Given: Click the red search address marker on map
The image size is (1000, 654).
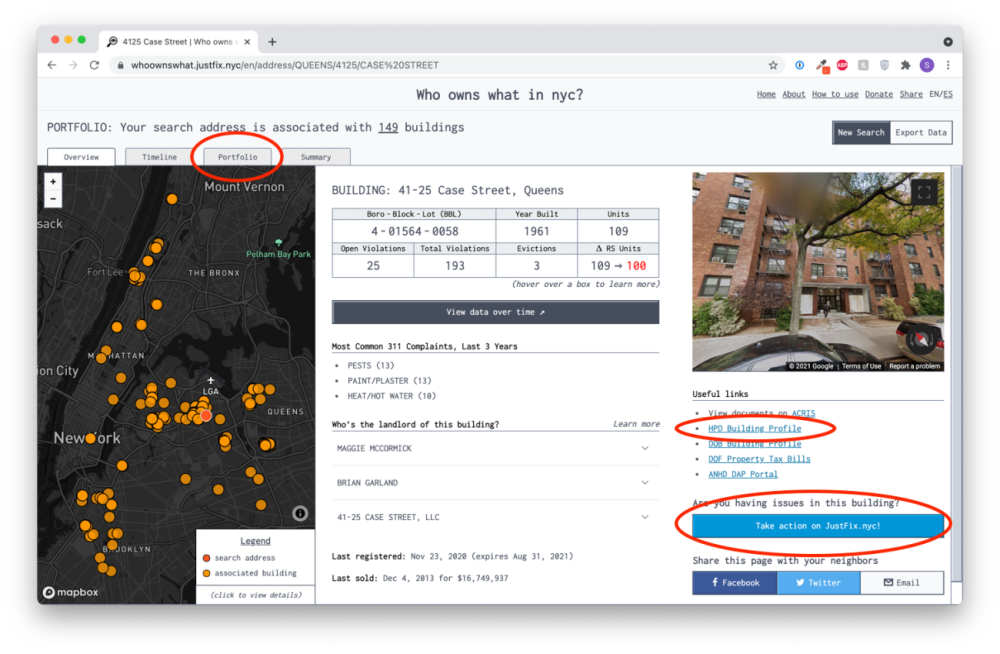Looking at the screenshot, I should (x=206, y=415).
